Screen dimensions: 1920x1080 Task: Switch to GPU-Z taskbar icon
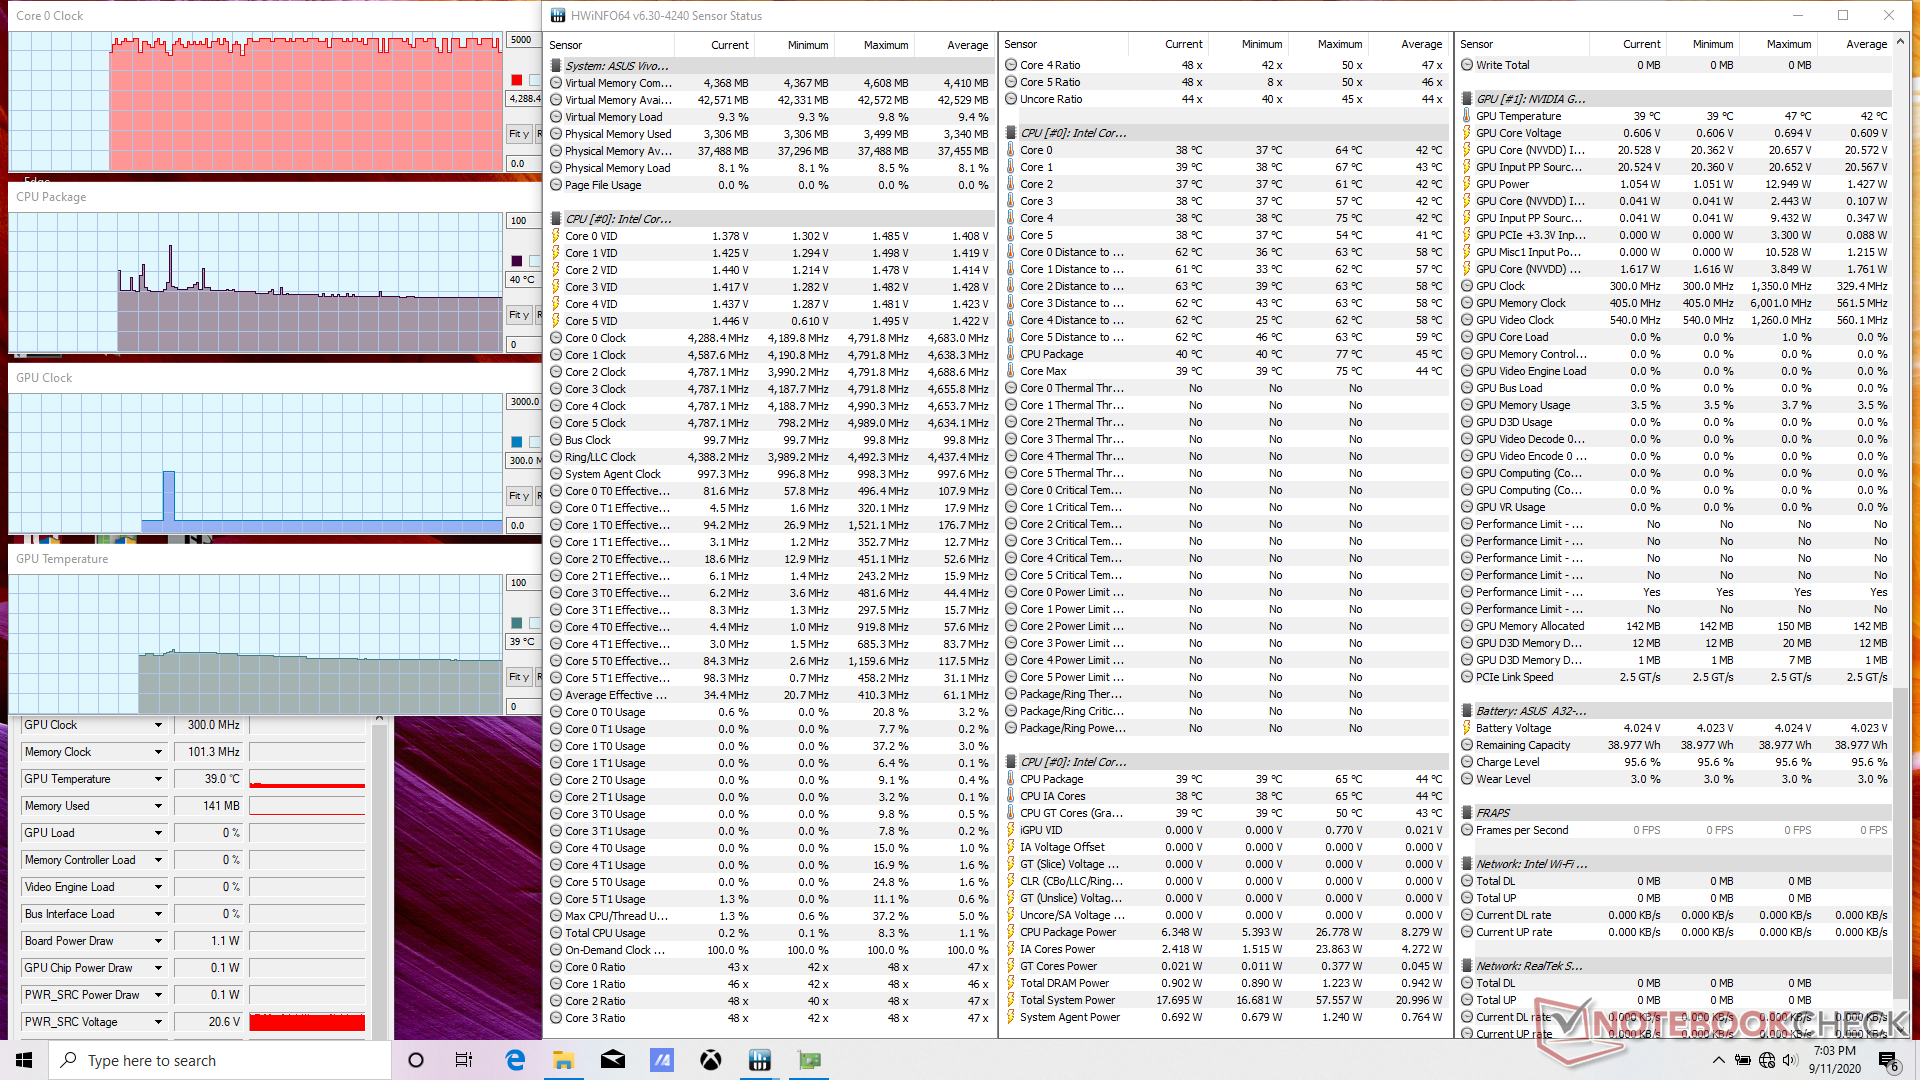click(809, 1060)
